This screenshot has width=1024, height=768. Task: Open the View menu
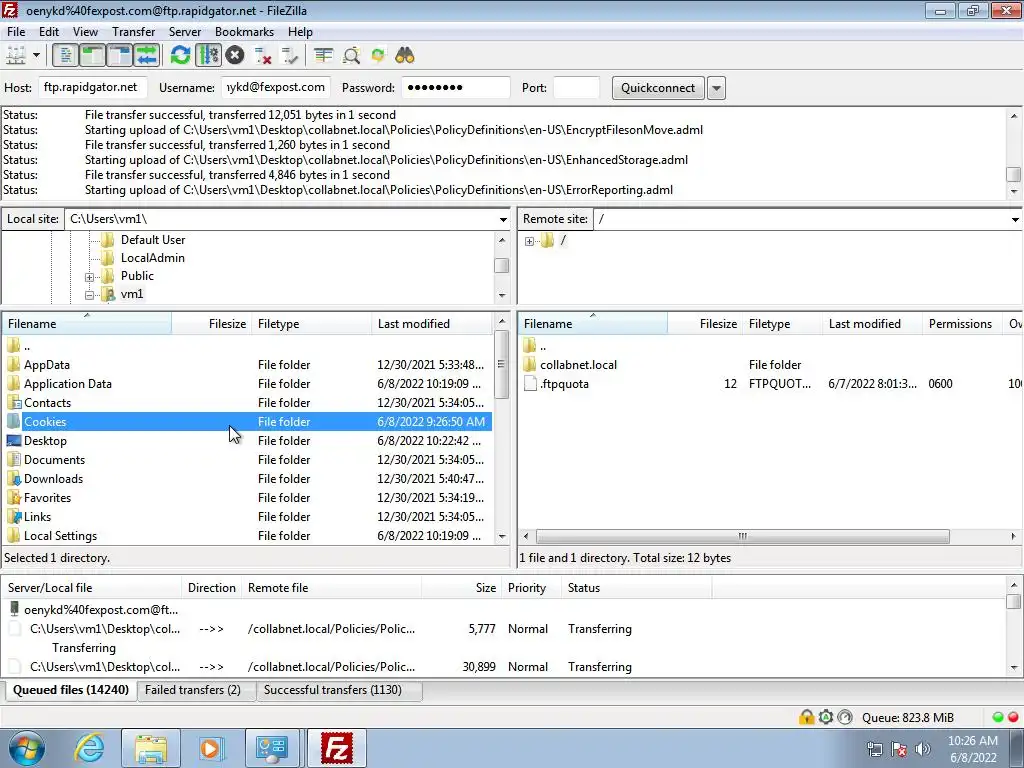[85, 32]
